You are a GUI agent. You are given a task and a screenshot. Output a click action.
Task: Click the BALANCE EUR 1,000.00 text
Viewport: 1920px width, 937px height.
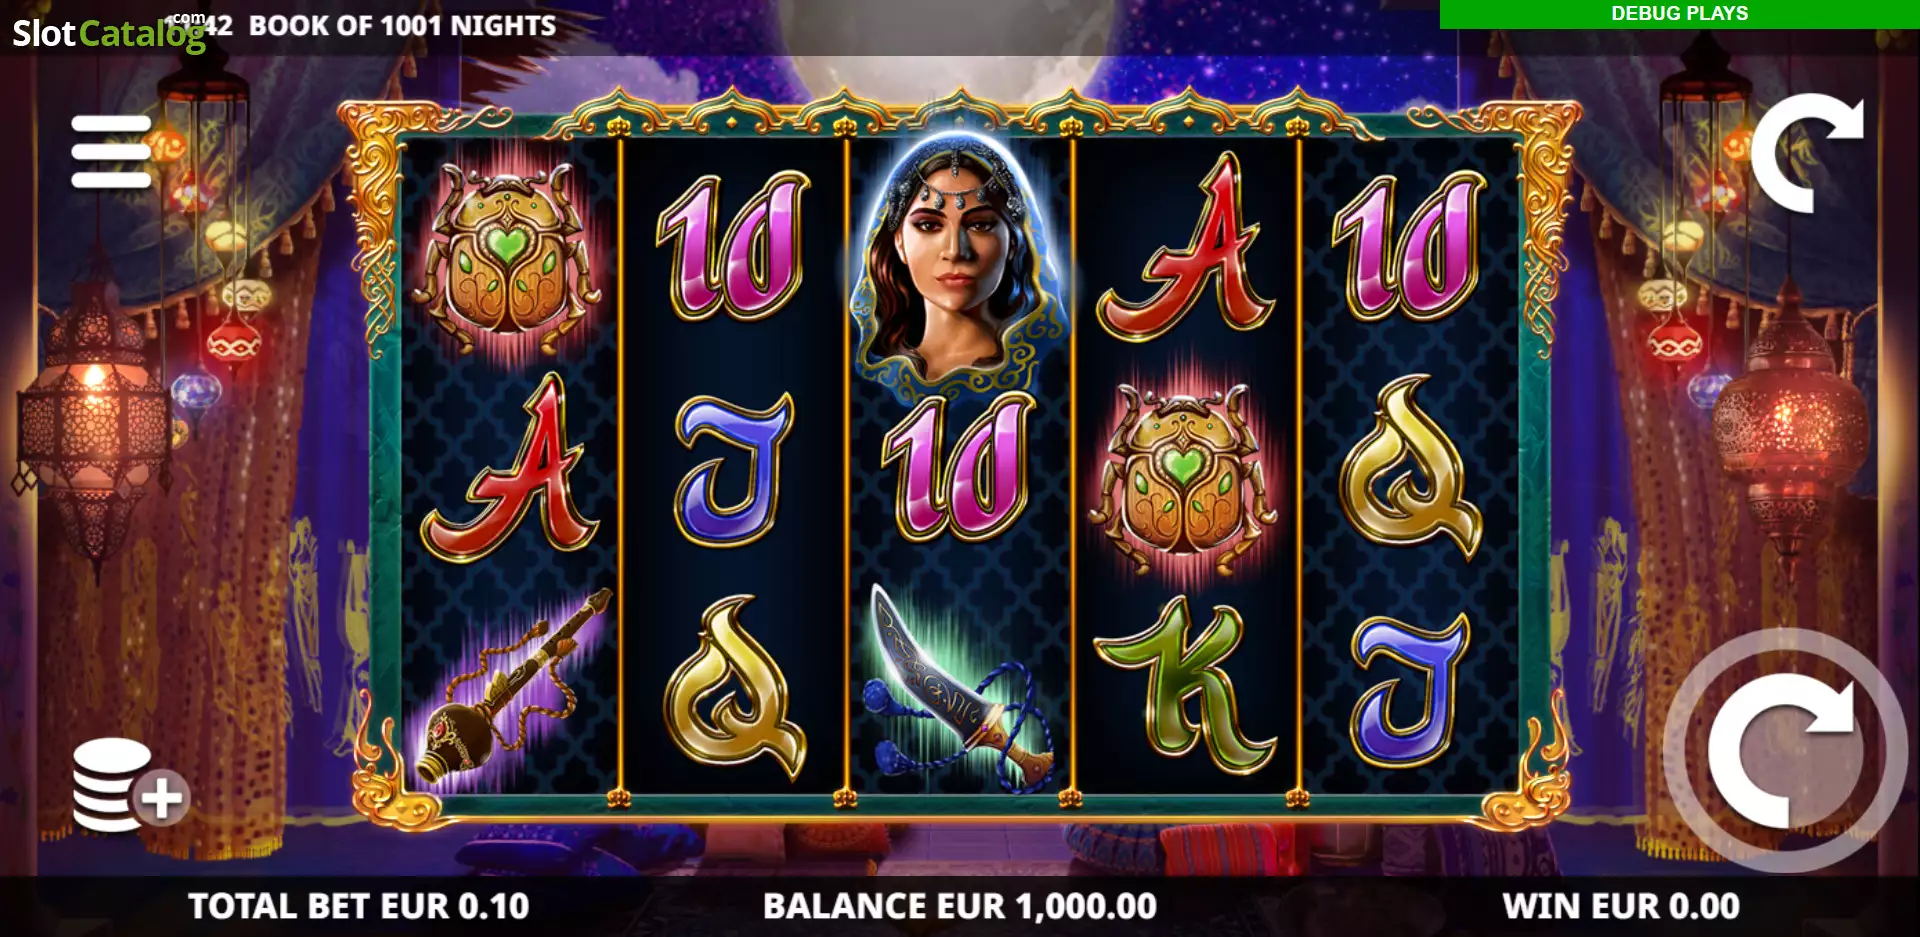(960, 906)
